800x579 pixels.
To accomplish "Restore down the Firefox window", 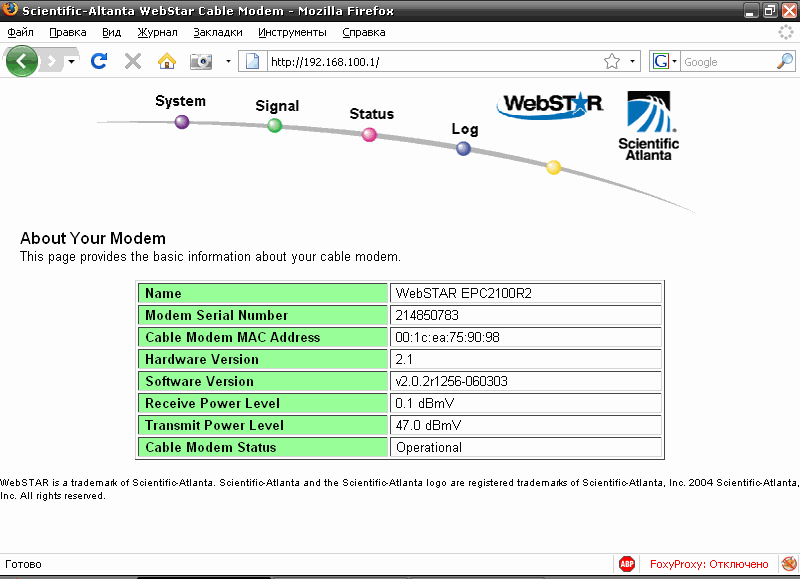I will (770, 10).
